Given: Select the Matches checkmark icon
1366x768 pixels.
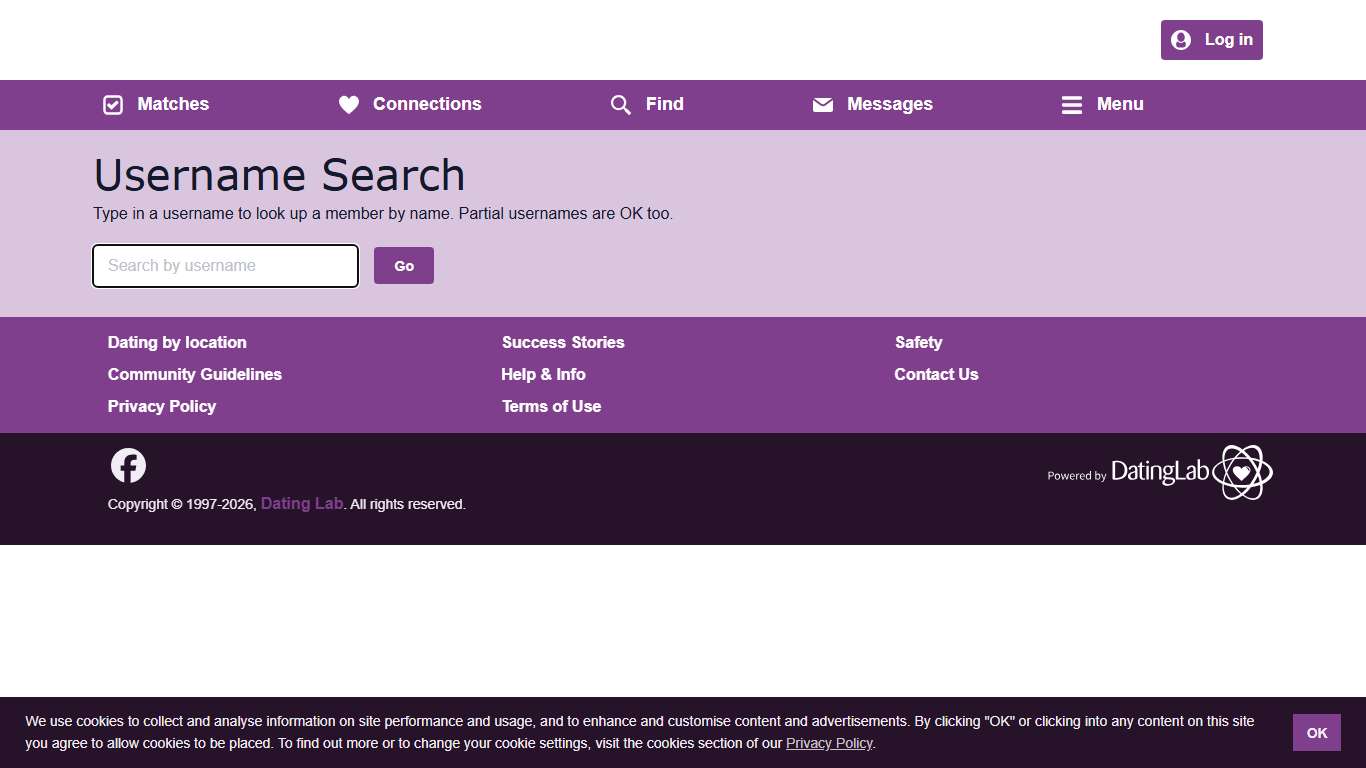Looking at the screenshot, I should [x=112, y=104].
